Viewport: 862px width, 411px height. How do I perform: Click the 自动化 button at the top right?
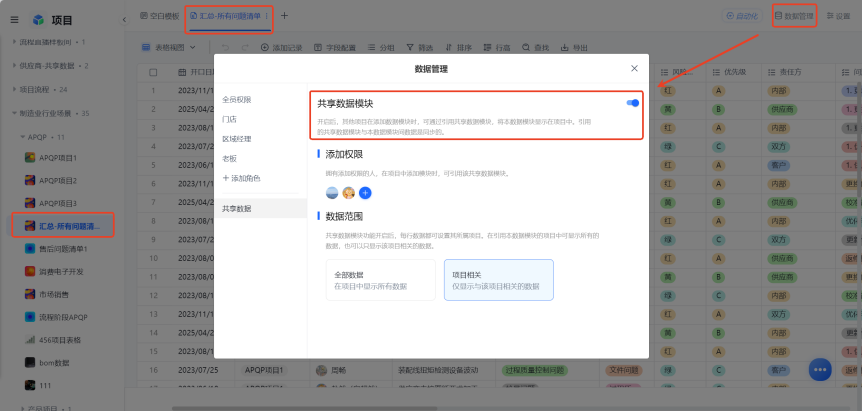tap(742, 16)
